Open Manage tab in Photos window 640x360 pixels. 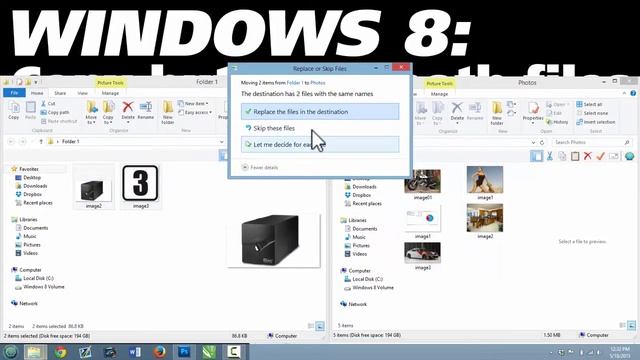440,94
